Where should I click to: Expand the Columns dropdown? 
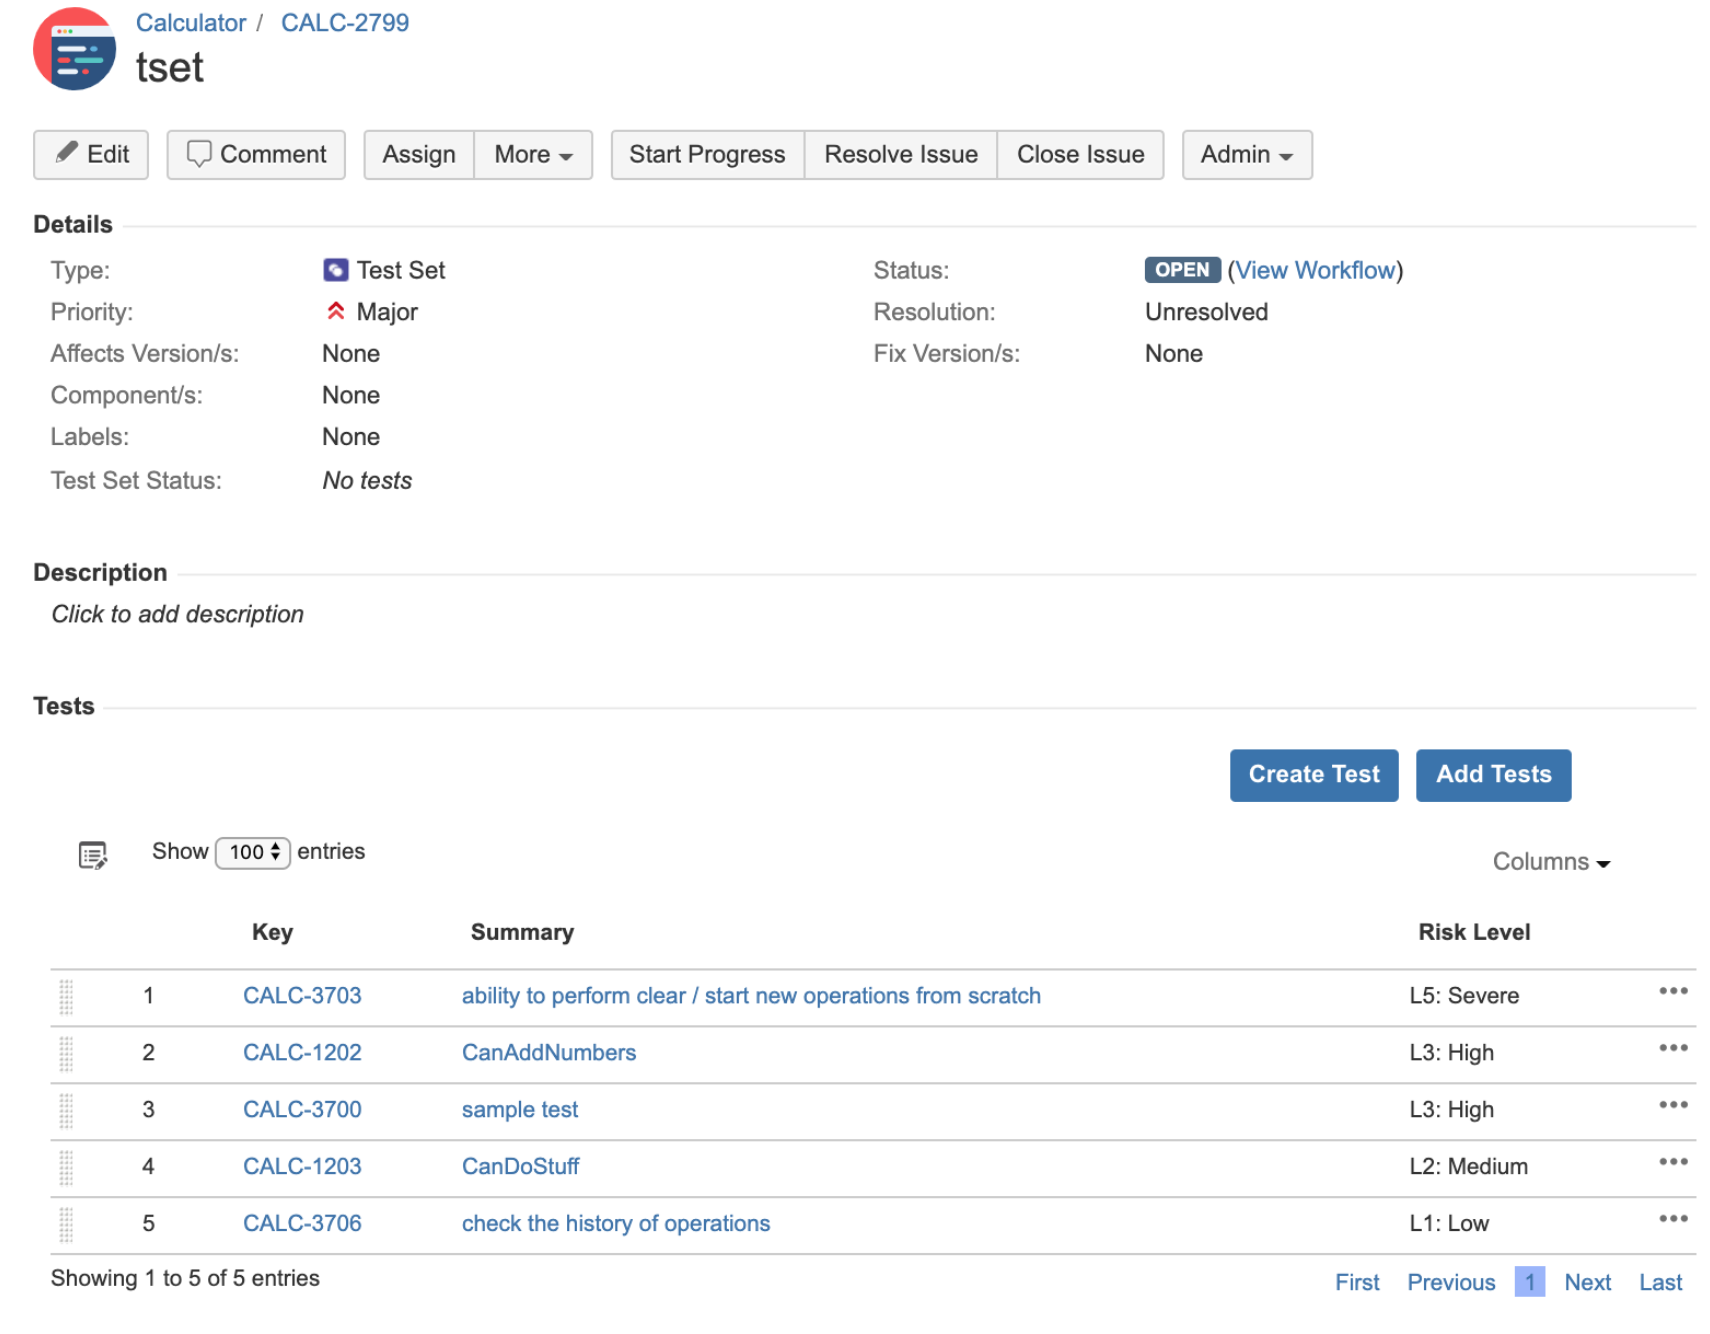[1550, 862]
